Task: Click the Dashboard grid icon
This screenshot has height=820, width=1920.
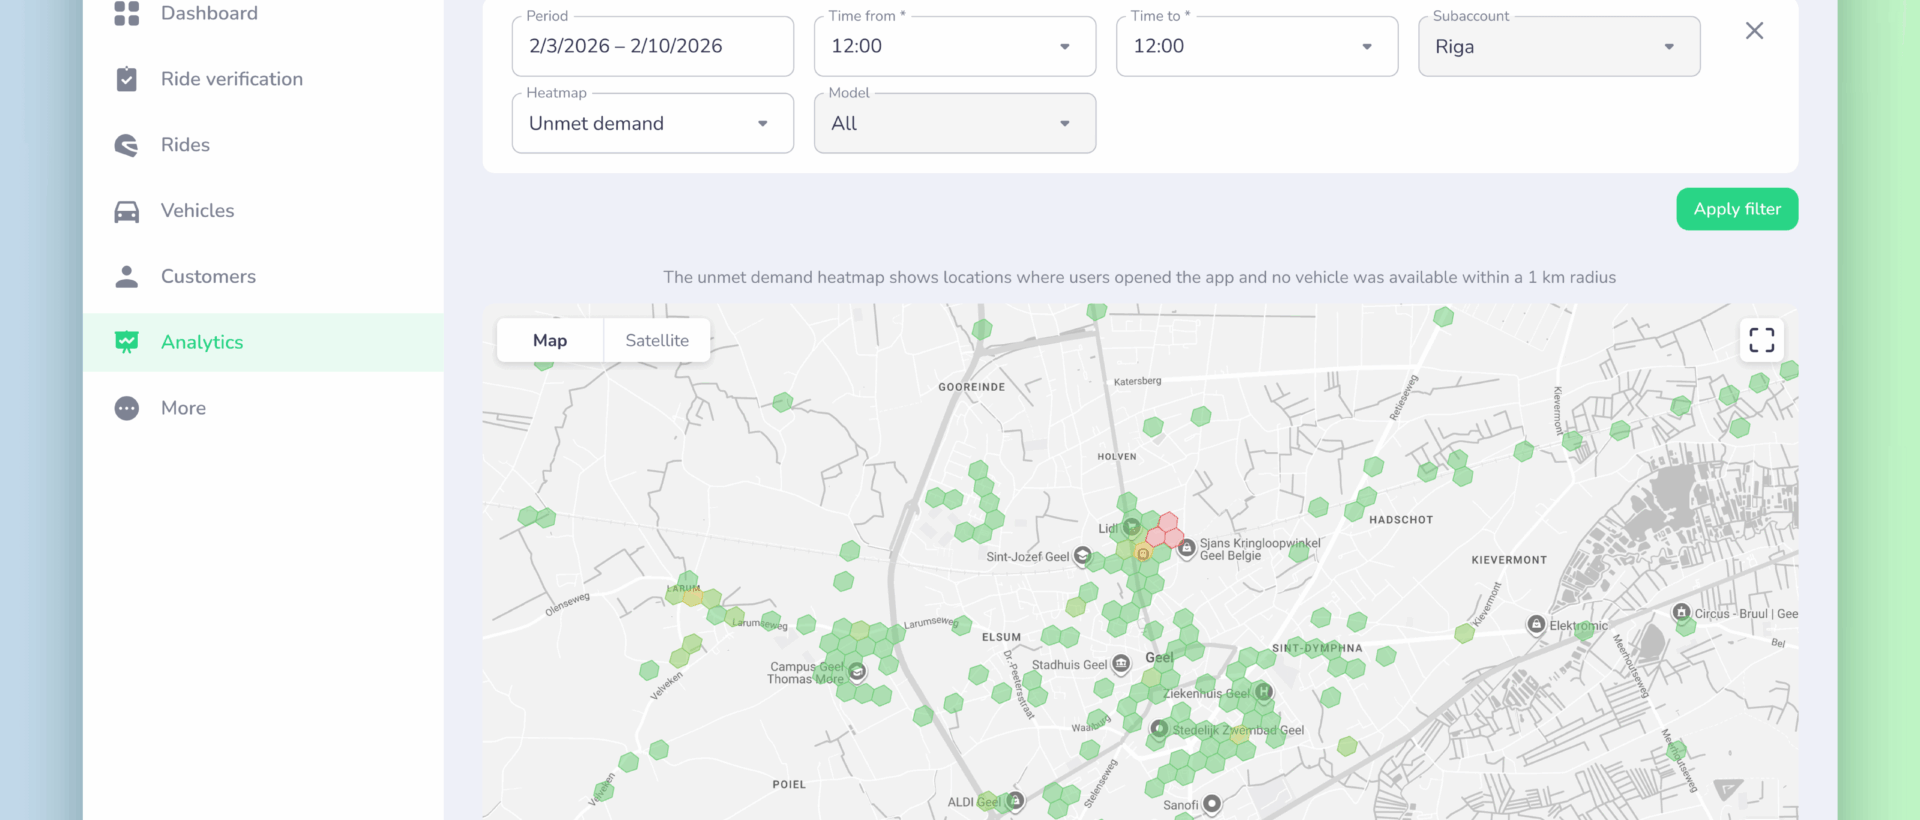Action: pos(127,14)
